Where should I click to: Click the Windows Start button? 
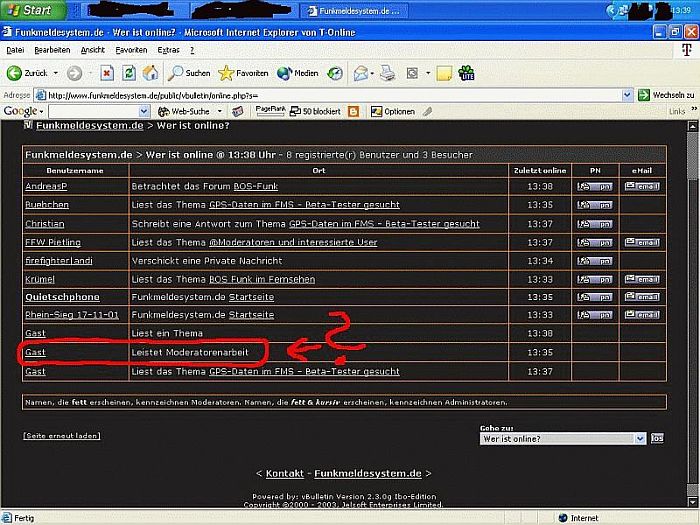pos(32,11)
